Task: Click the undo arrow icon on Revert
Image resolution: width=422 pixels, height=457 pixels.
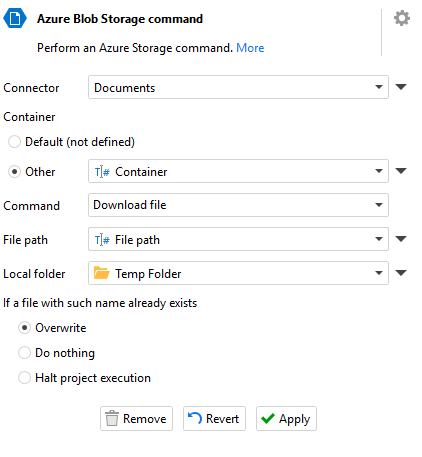Action: tap(195, 418)
